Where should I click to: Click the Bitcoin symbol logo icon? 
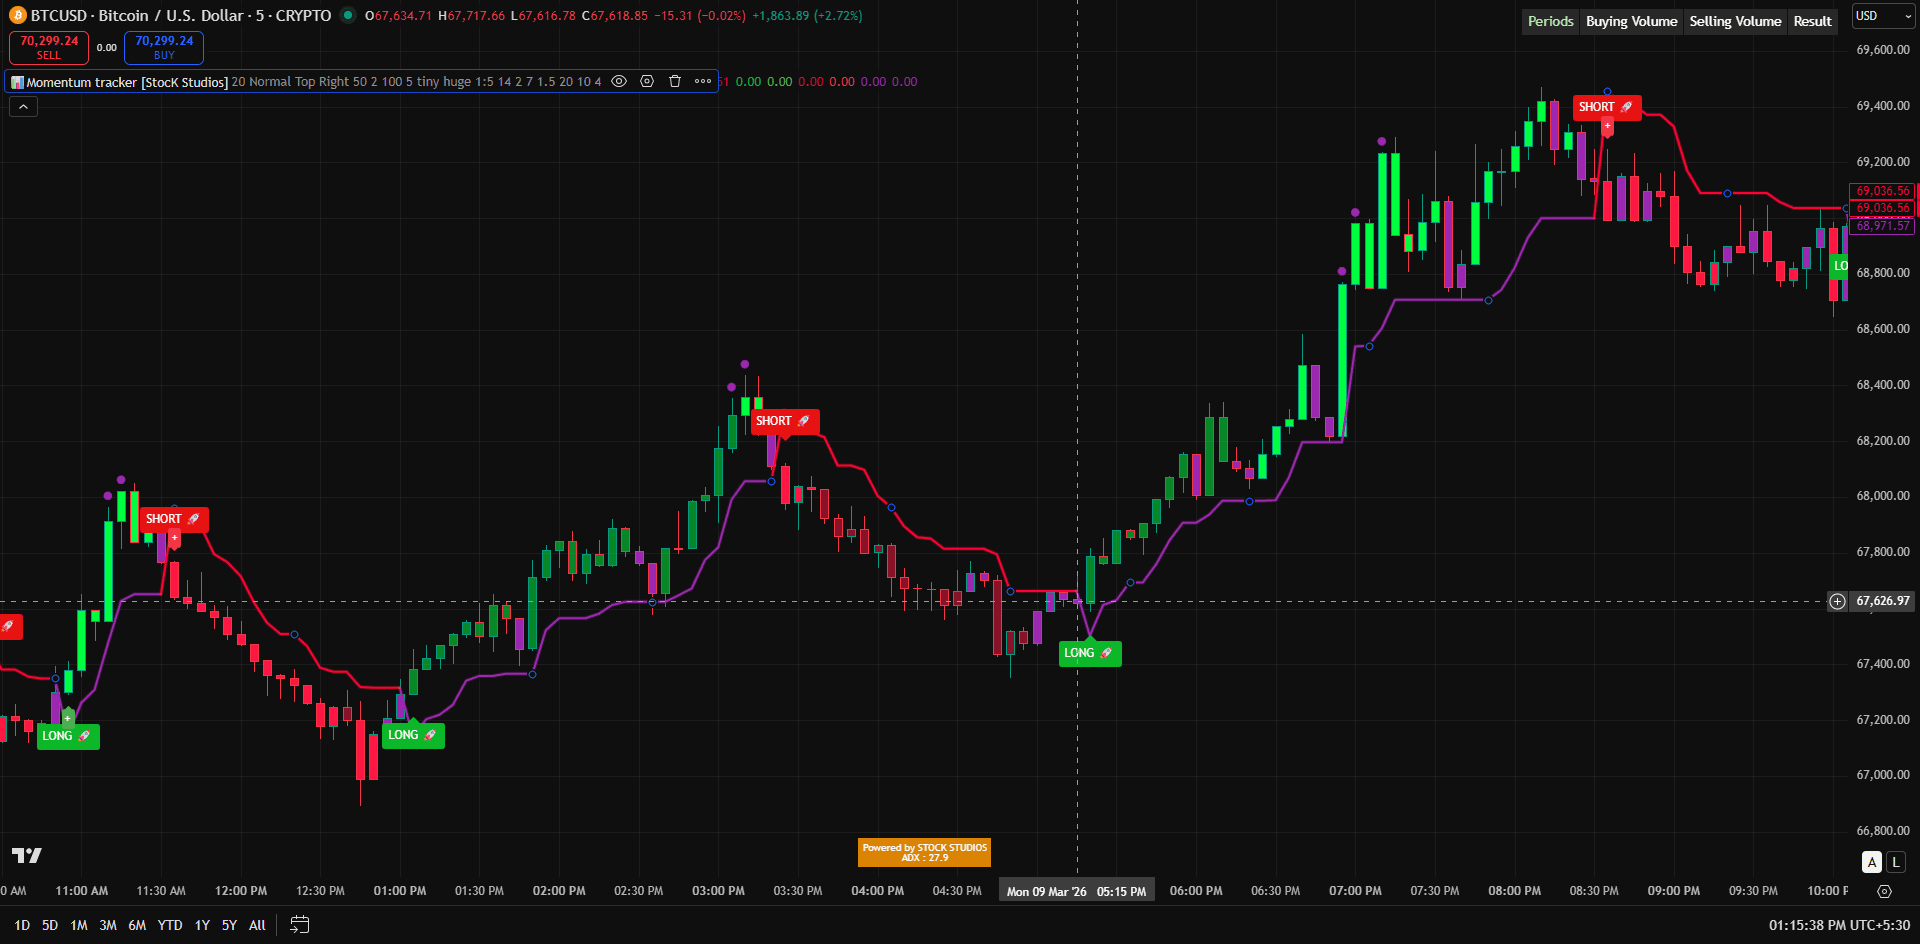(17, 16)
